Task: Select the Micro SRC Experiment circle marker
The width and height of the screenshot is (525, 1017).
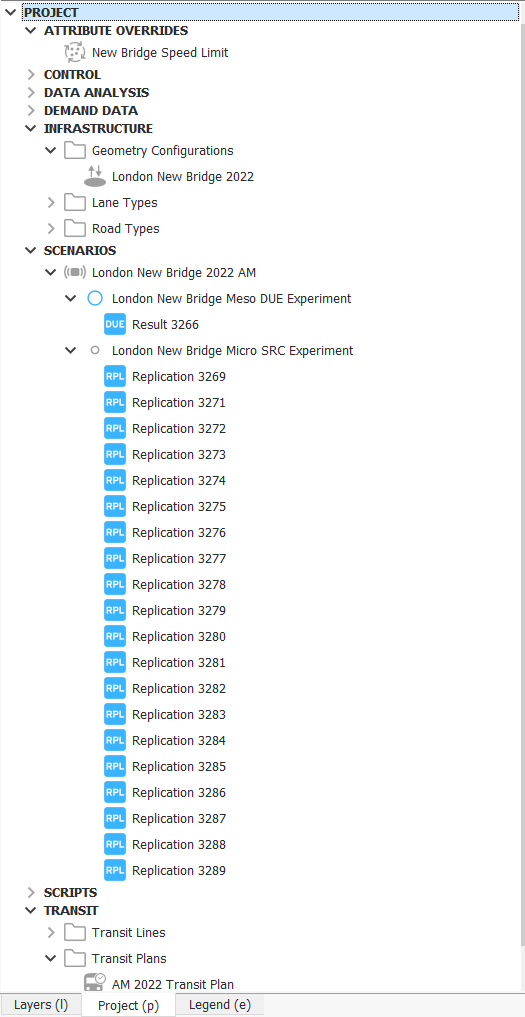Action: click(x=95, y=350)
